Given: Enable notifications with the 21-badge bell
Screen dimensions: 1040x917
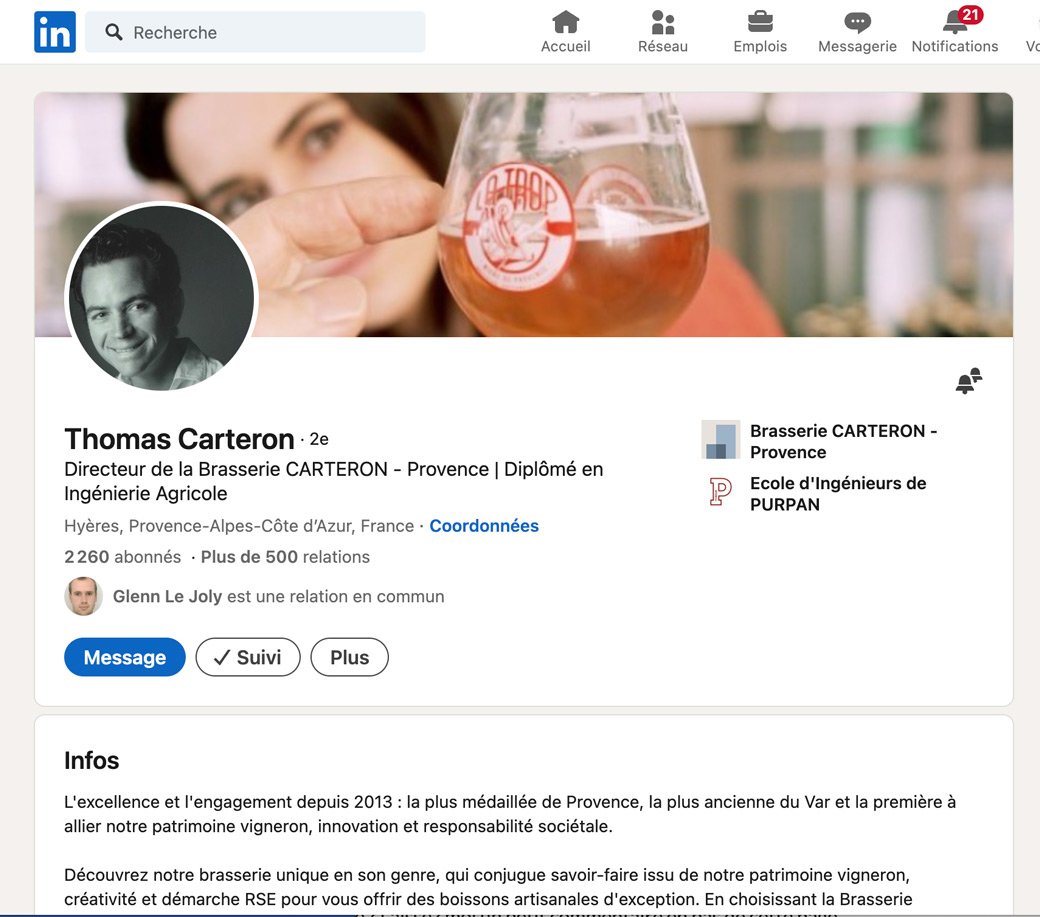Looking at the screenshot, I should 952,29.
